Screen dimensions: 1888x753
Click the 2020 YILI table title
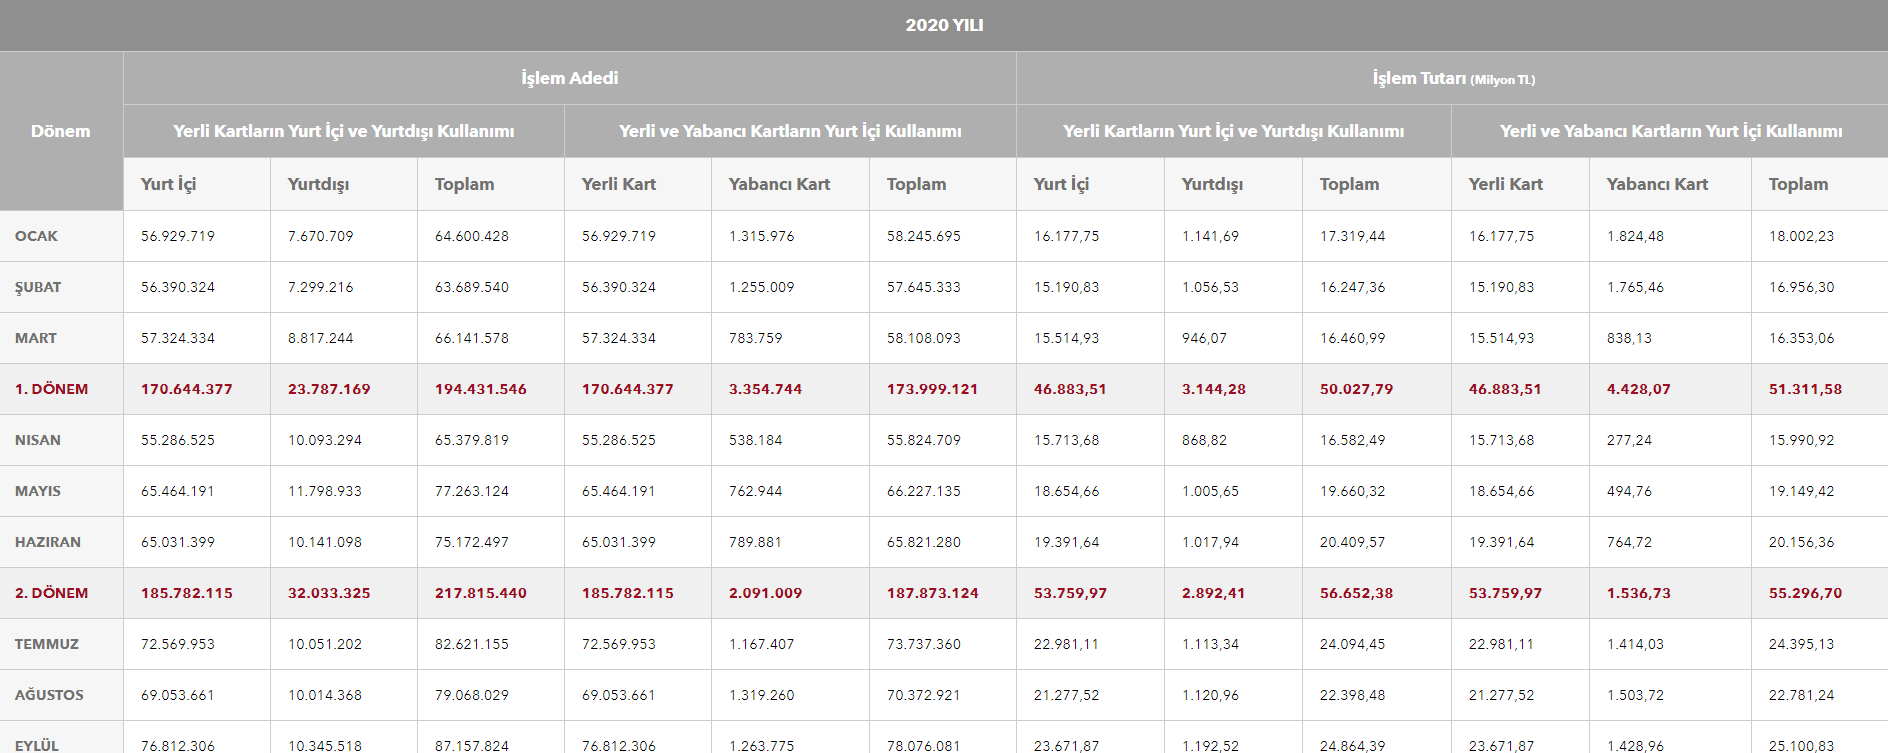tap(944, 25)
